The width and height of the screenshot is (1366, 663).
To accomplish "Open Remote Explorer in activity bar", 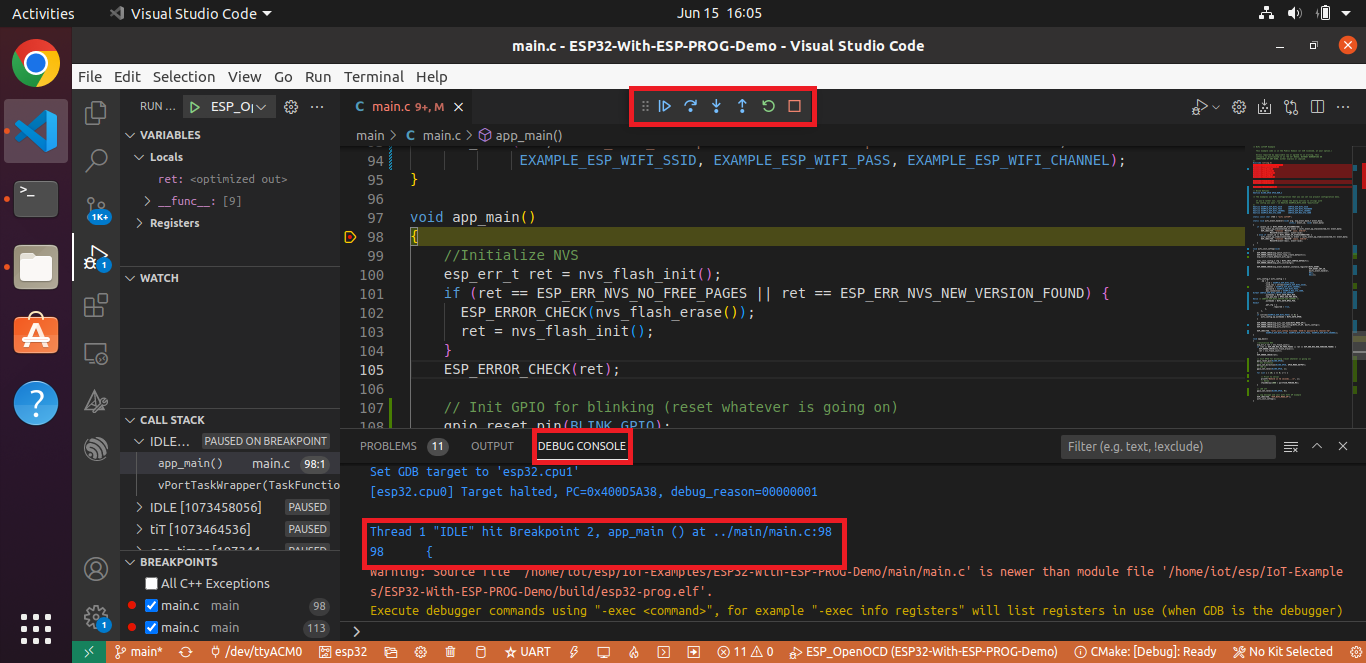I will (96, 353).
